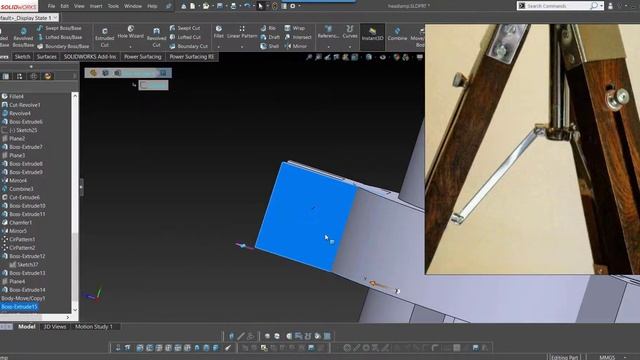The image size is (640, 360).
Task: Click the New document icon
Action: [x=192, y=6]
